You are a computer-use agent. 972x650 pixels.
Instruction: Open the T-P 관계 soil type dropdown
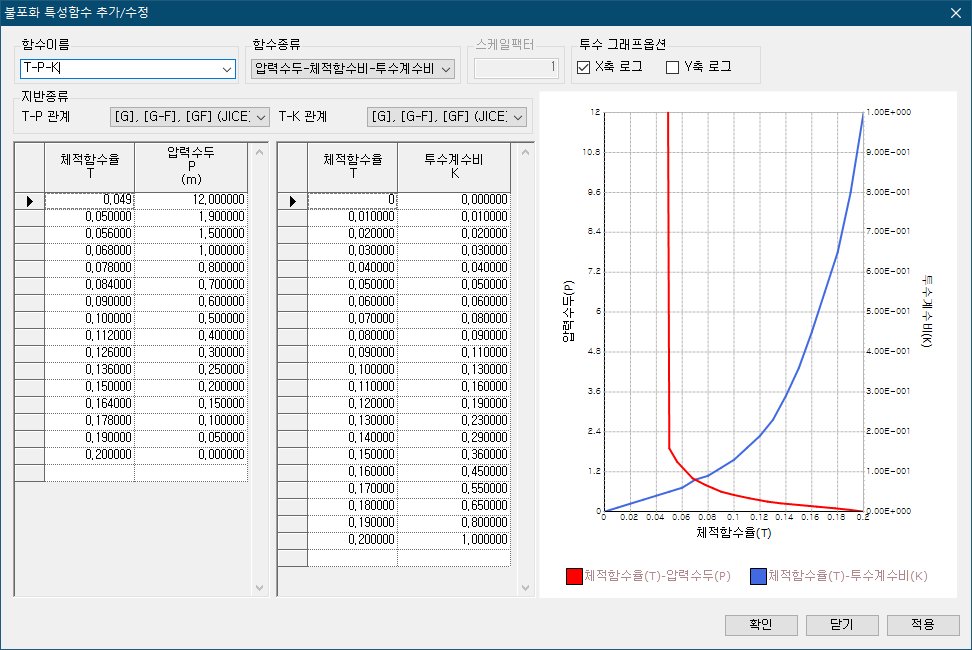coord(261,118)
